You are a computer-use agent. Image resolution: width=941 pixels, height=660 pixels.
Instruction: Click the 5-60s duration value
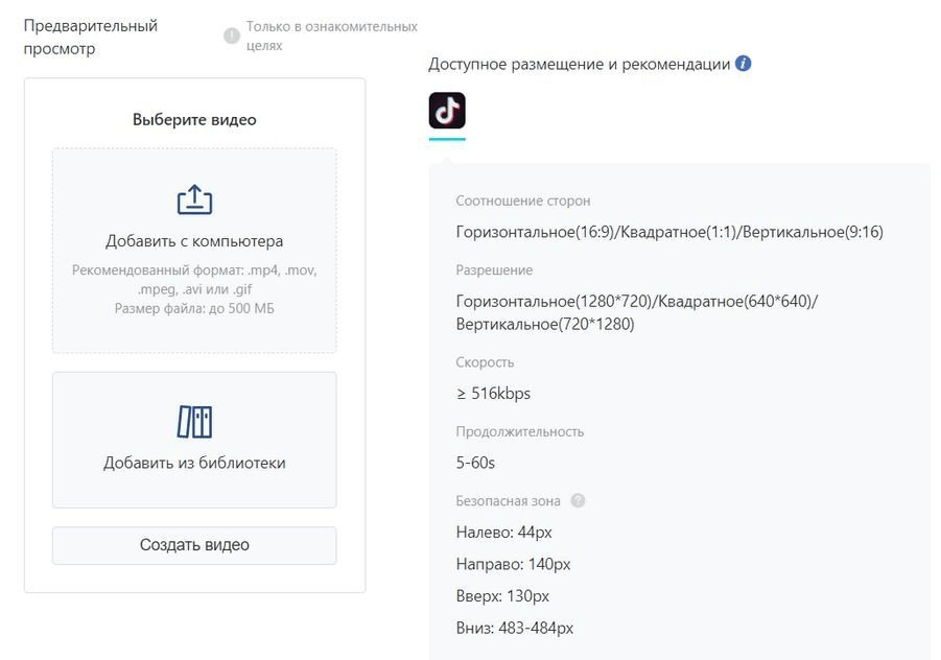pyautogui.click(x=475, y=463)
